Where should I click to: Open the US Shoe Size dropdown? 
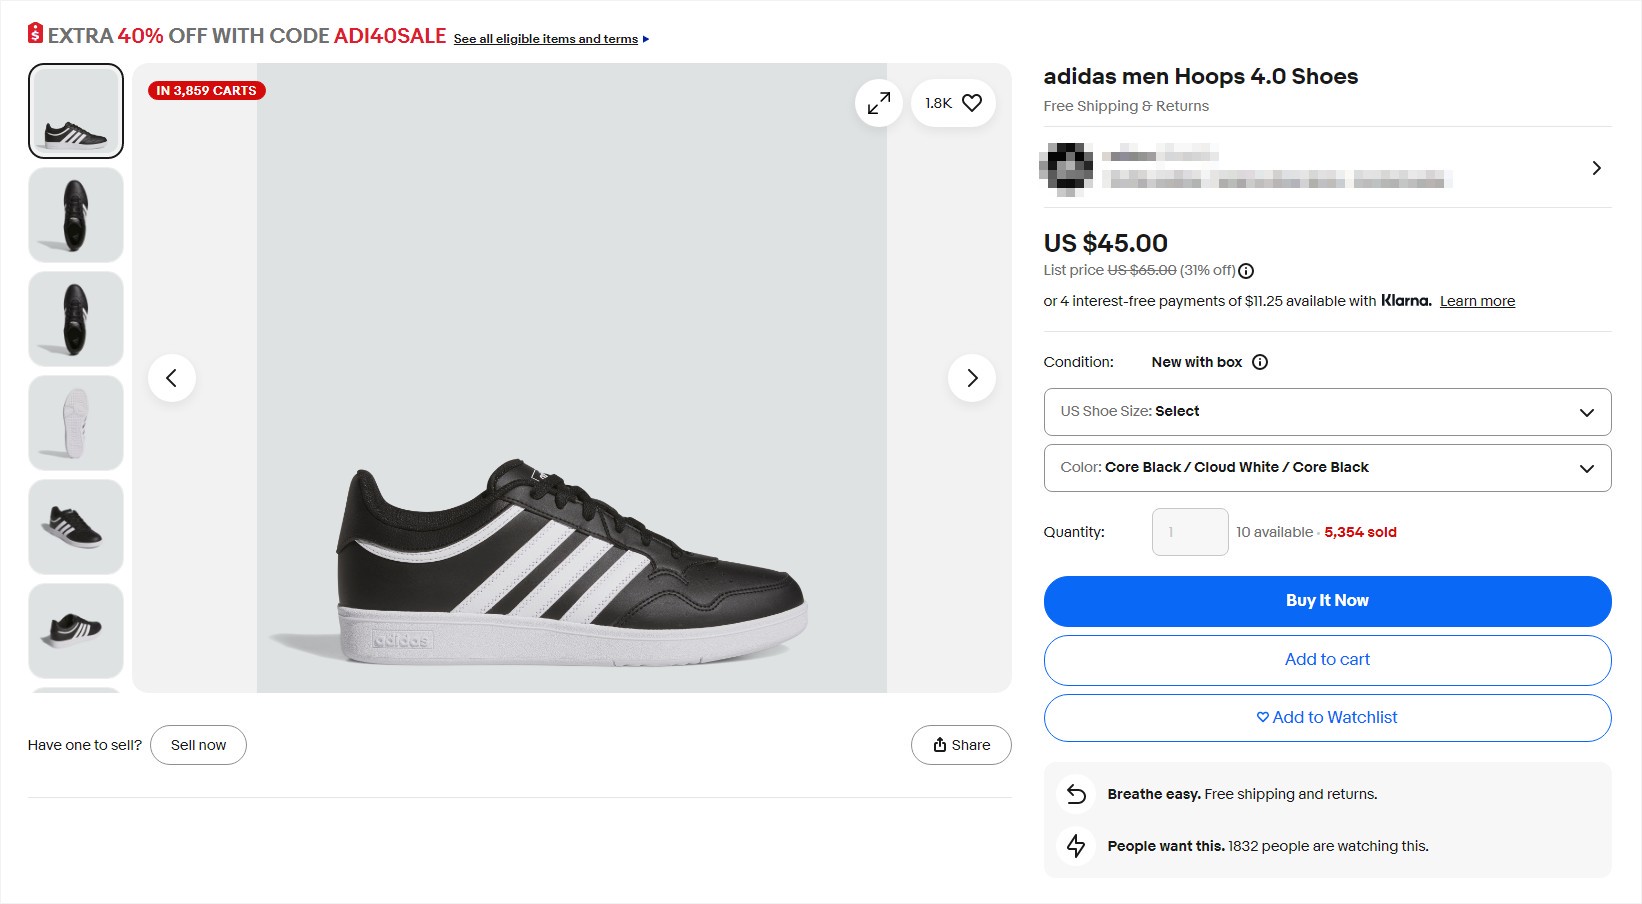[1326, 411]
